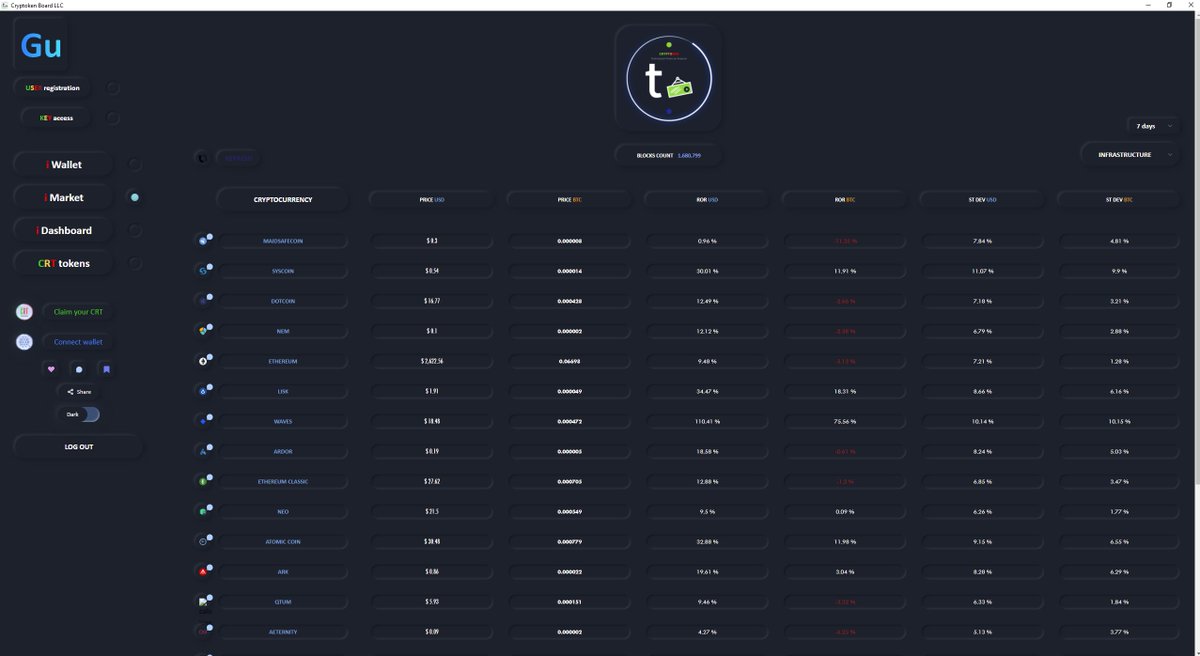Click the Ethereum Classic coin icon
Viewport: 1200px width, 656px height.
point(204,481)
